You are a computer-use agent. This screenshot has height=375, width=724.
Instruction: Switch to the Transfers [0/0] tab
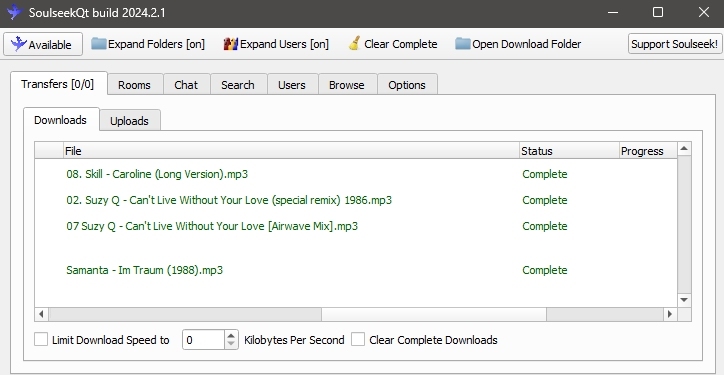[x=59, y=84]
